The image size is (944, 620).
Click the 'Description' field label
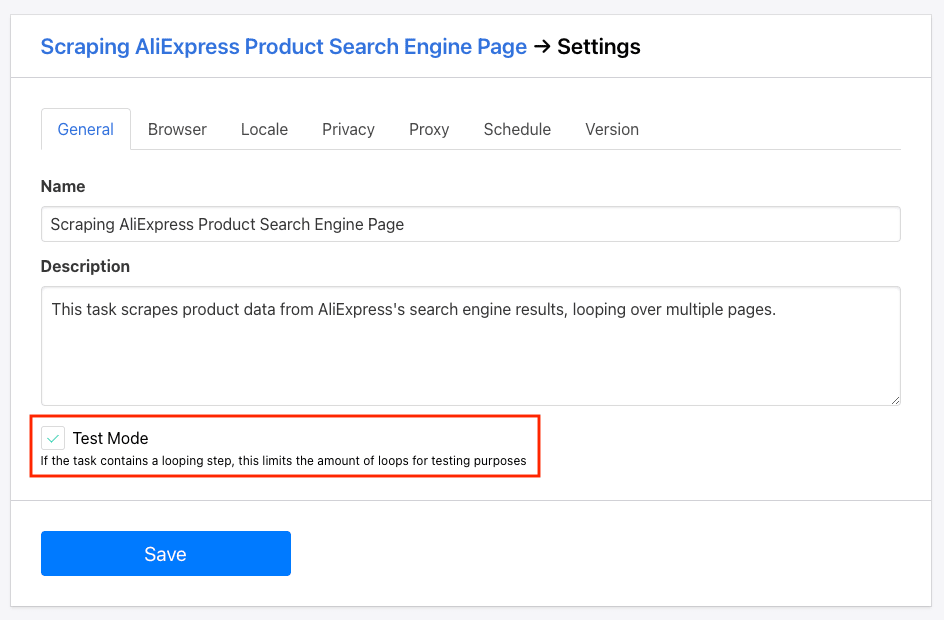85,266
